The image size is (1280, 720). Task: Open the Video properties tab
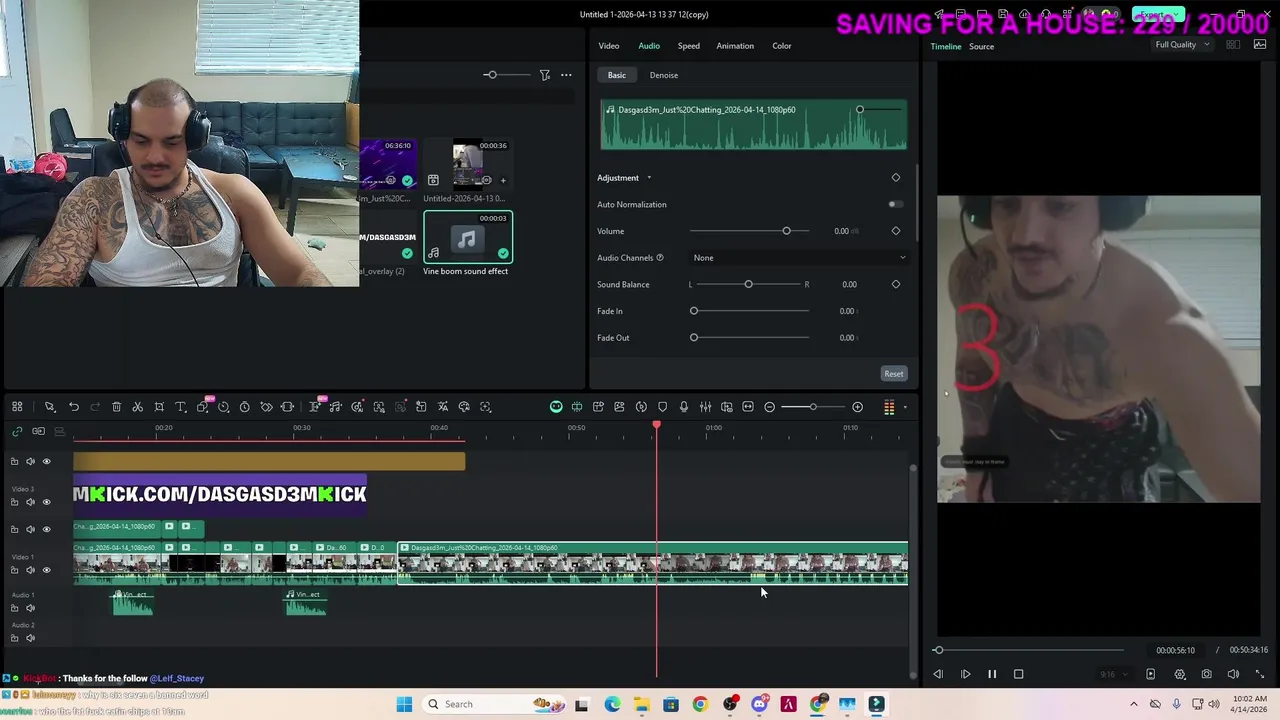[x=609, y=46]
